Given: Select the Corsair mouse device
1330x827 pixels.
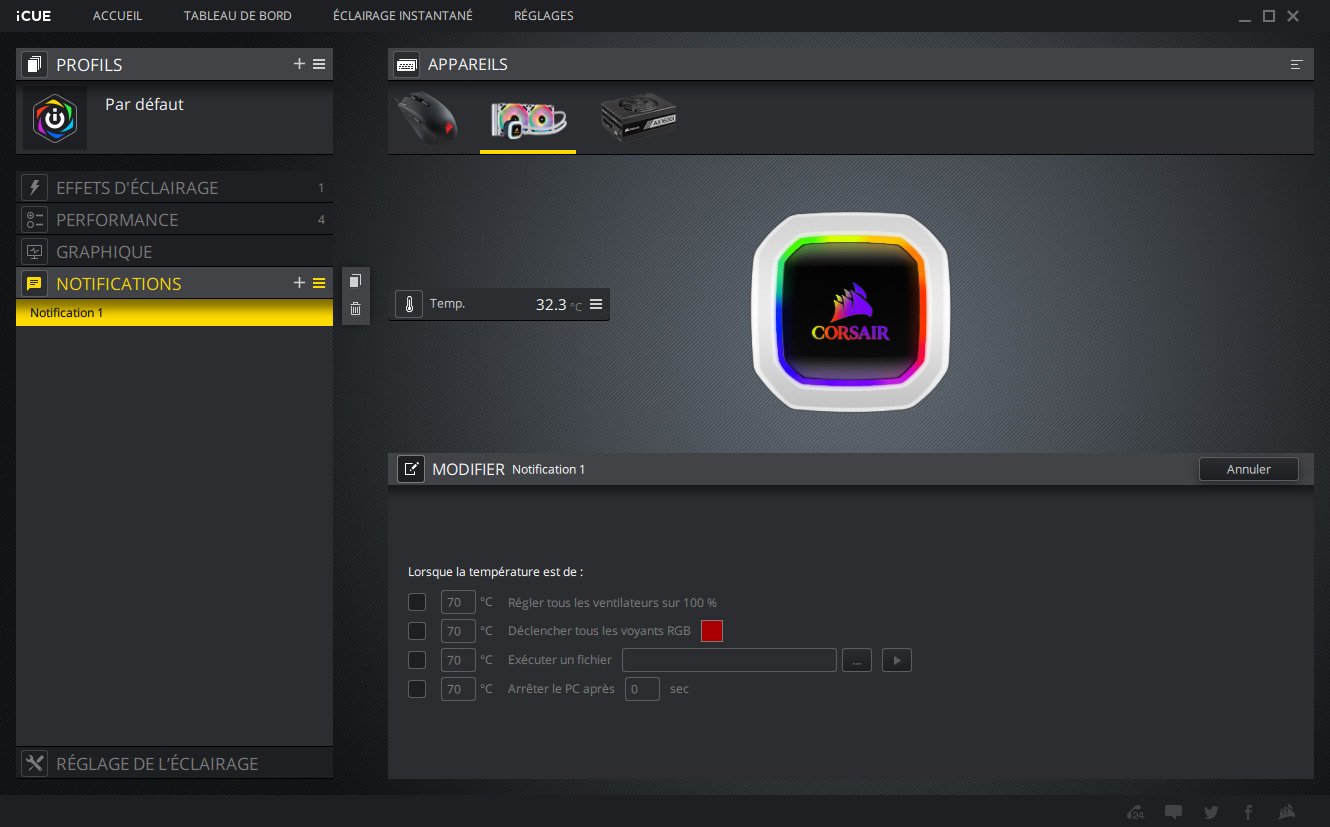Looking at the screenshot, I should coord(428,118).
